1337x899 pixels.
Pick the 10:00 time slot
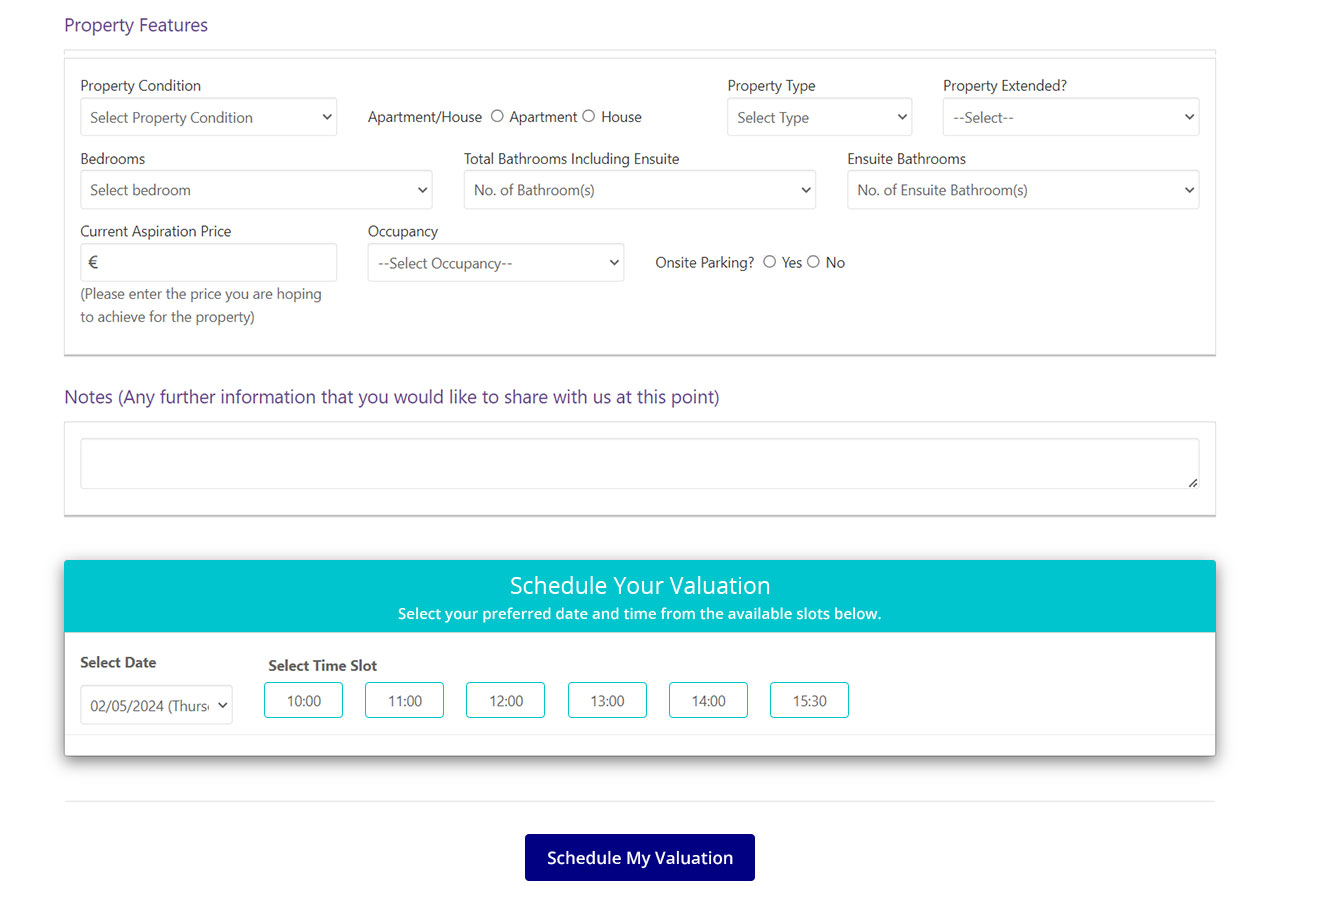304,700
